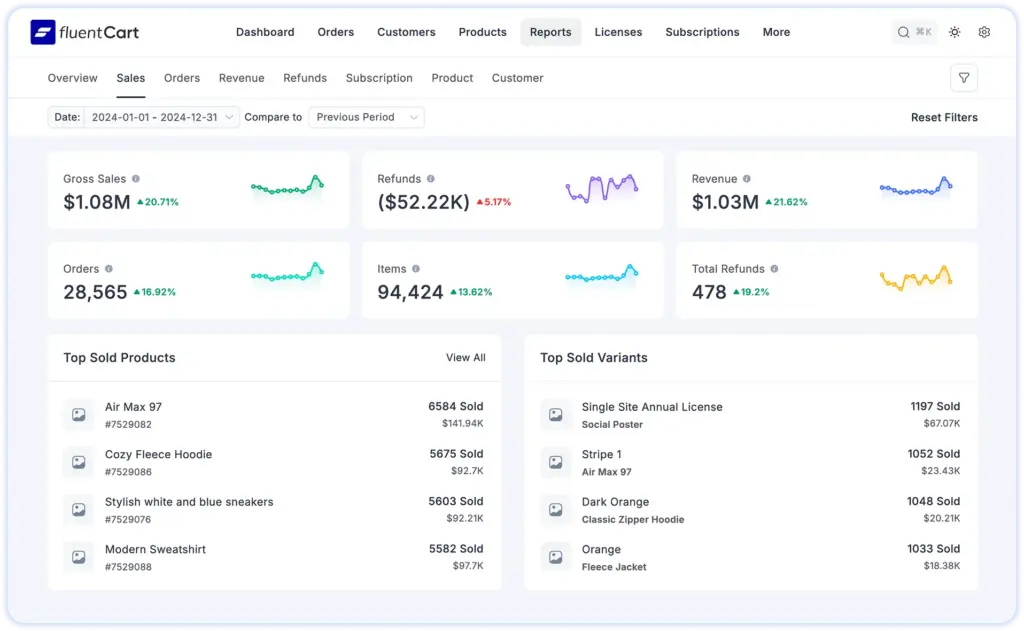This screenshot has width=1024, height=631.
Task: Click the fluentCart logo icon
Action: point(41,31)
